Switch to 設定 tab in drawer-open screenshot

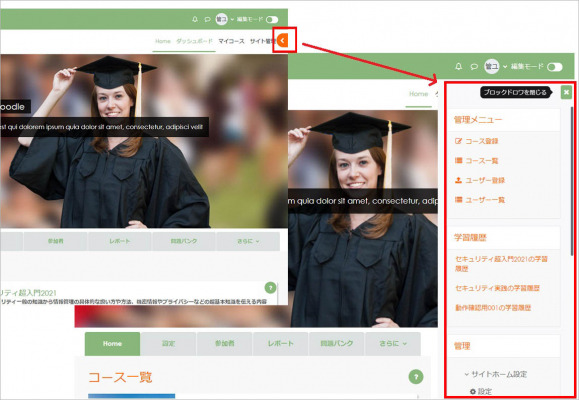point(168,343)
